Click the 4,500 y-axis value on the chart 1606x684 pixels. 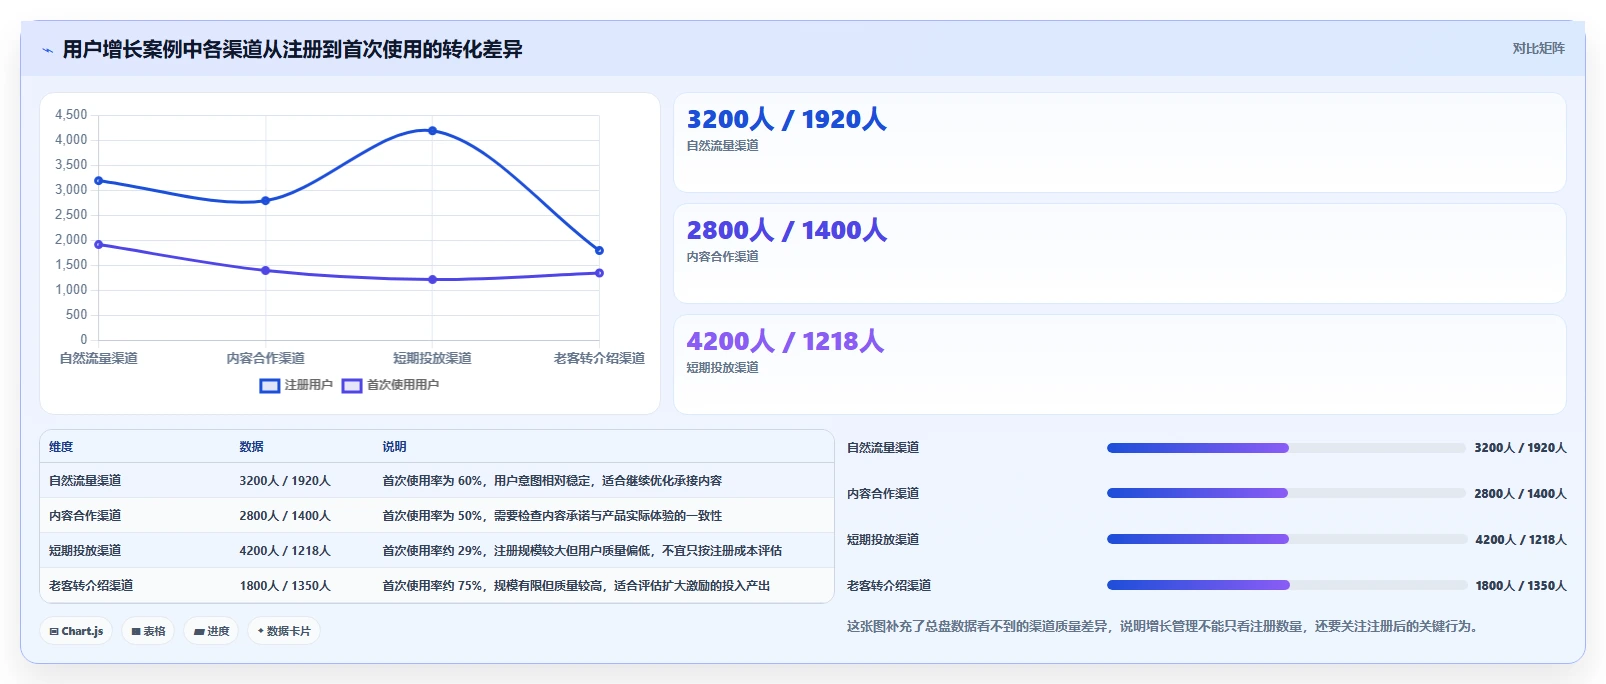click(x=71, y=115)
